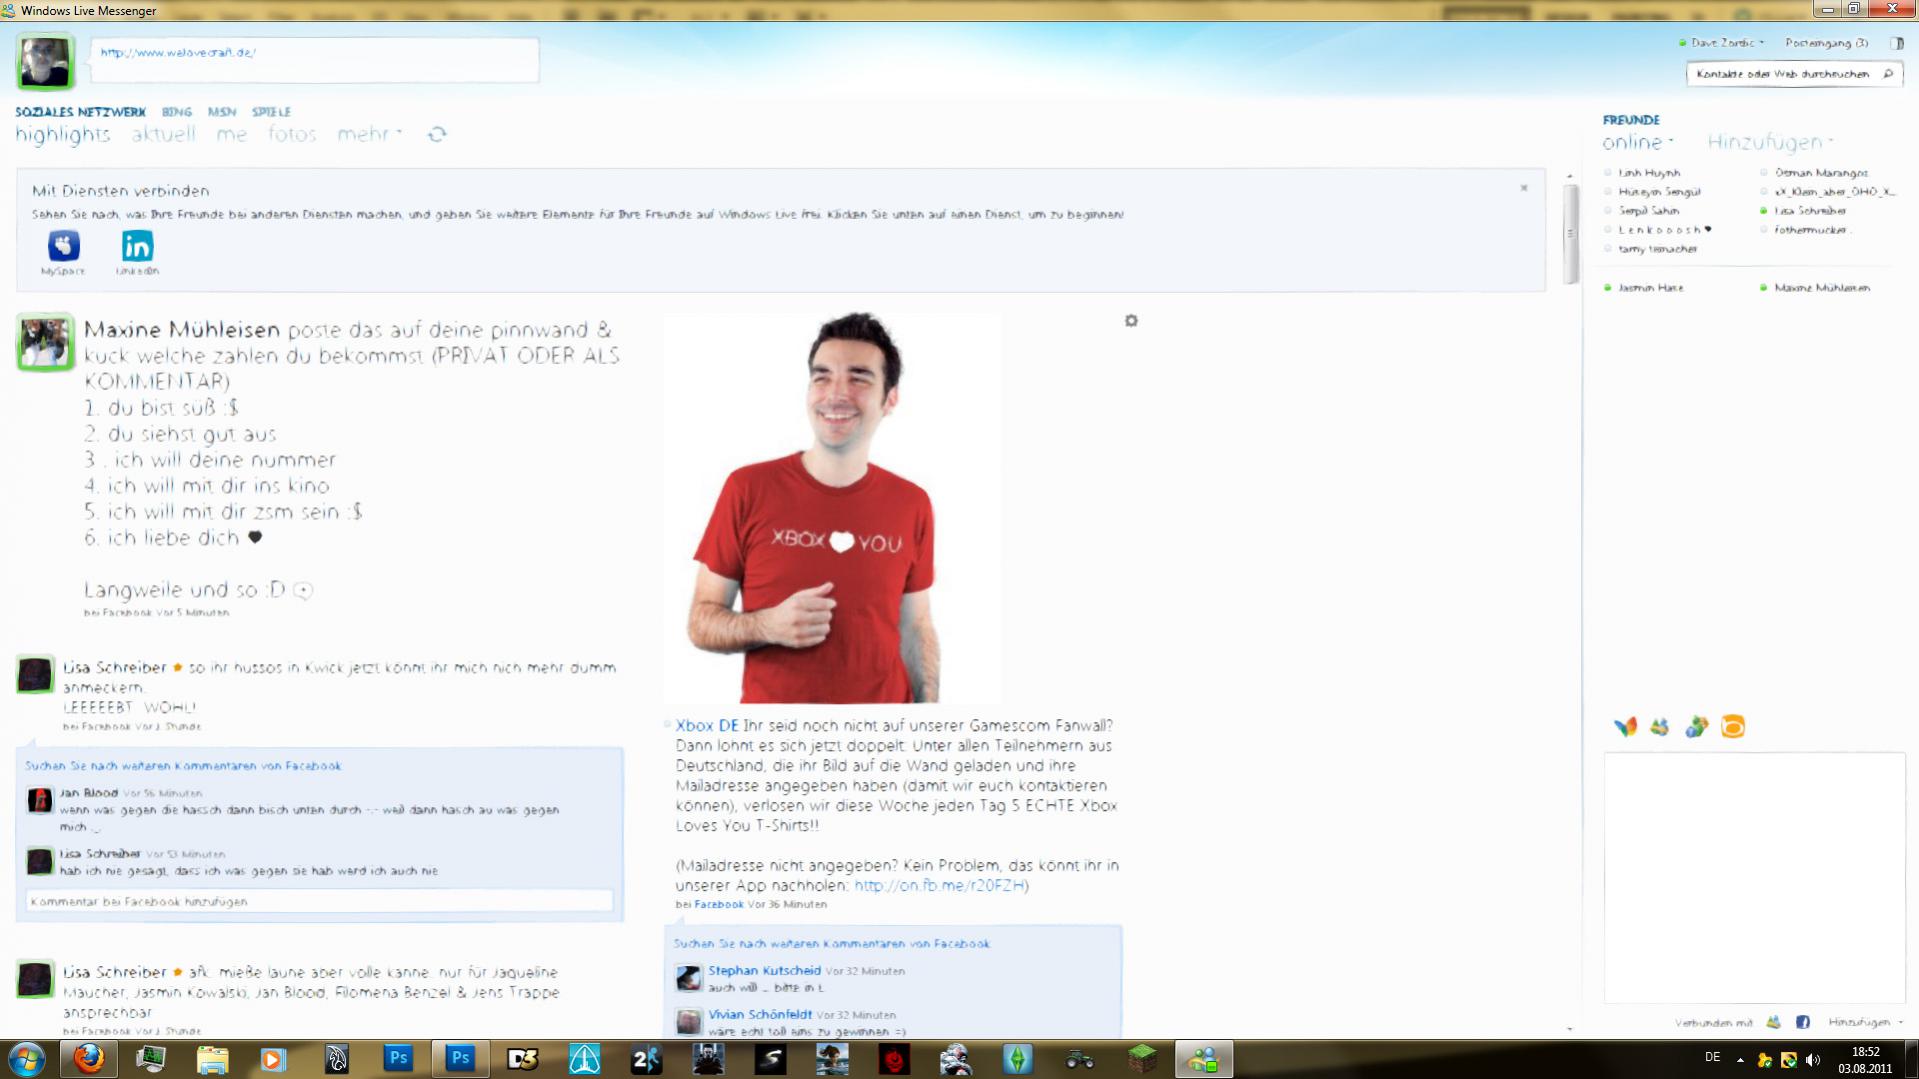Switch to compact view icon
The height and width of the screenshot is (1079, 1919).
[x=1897, y=43]
